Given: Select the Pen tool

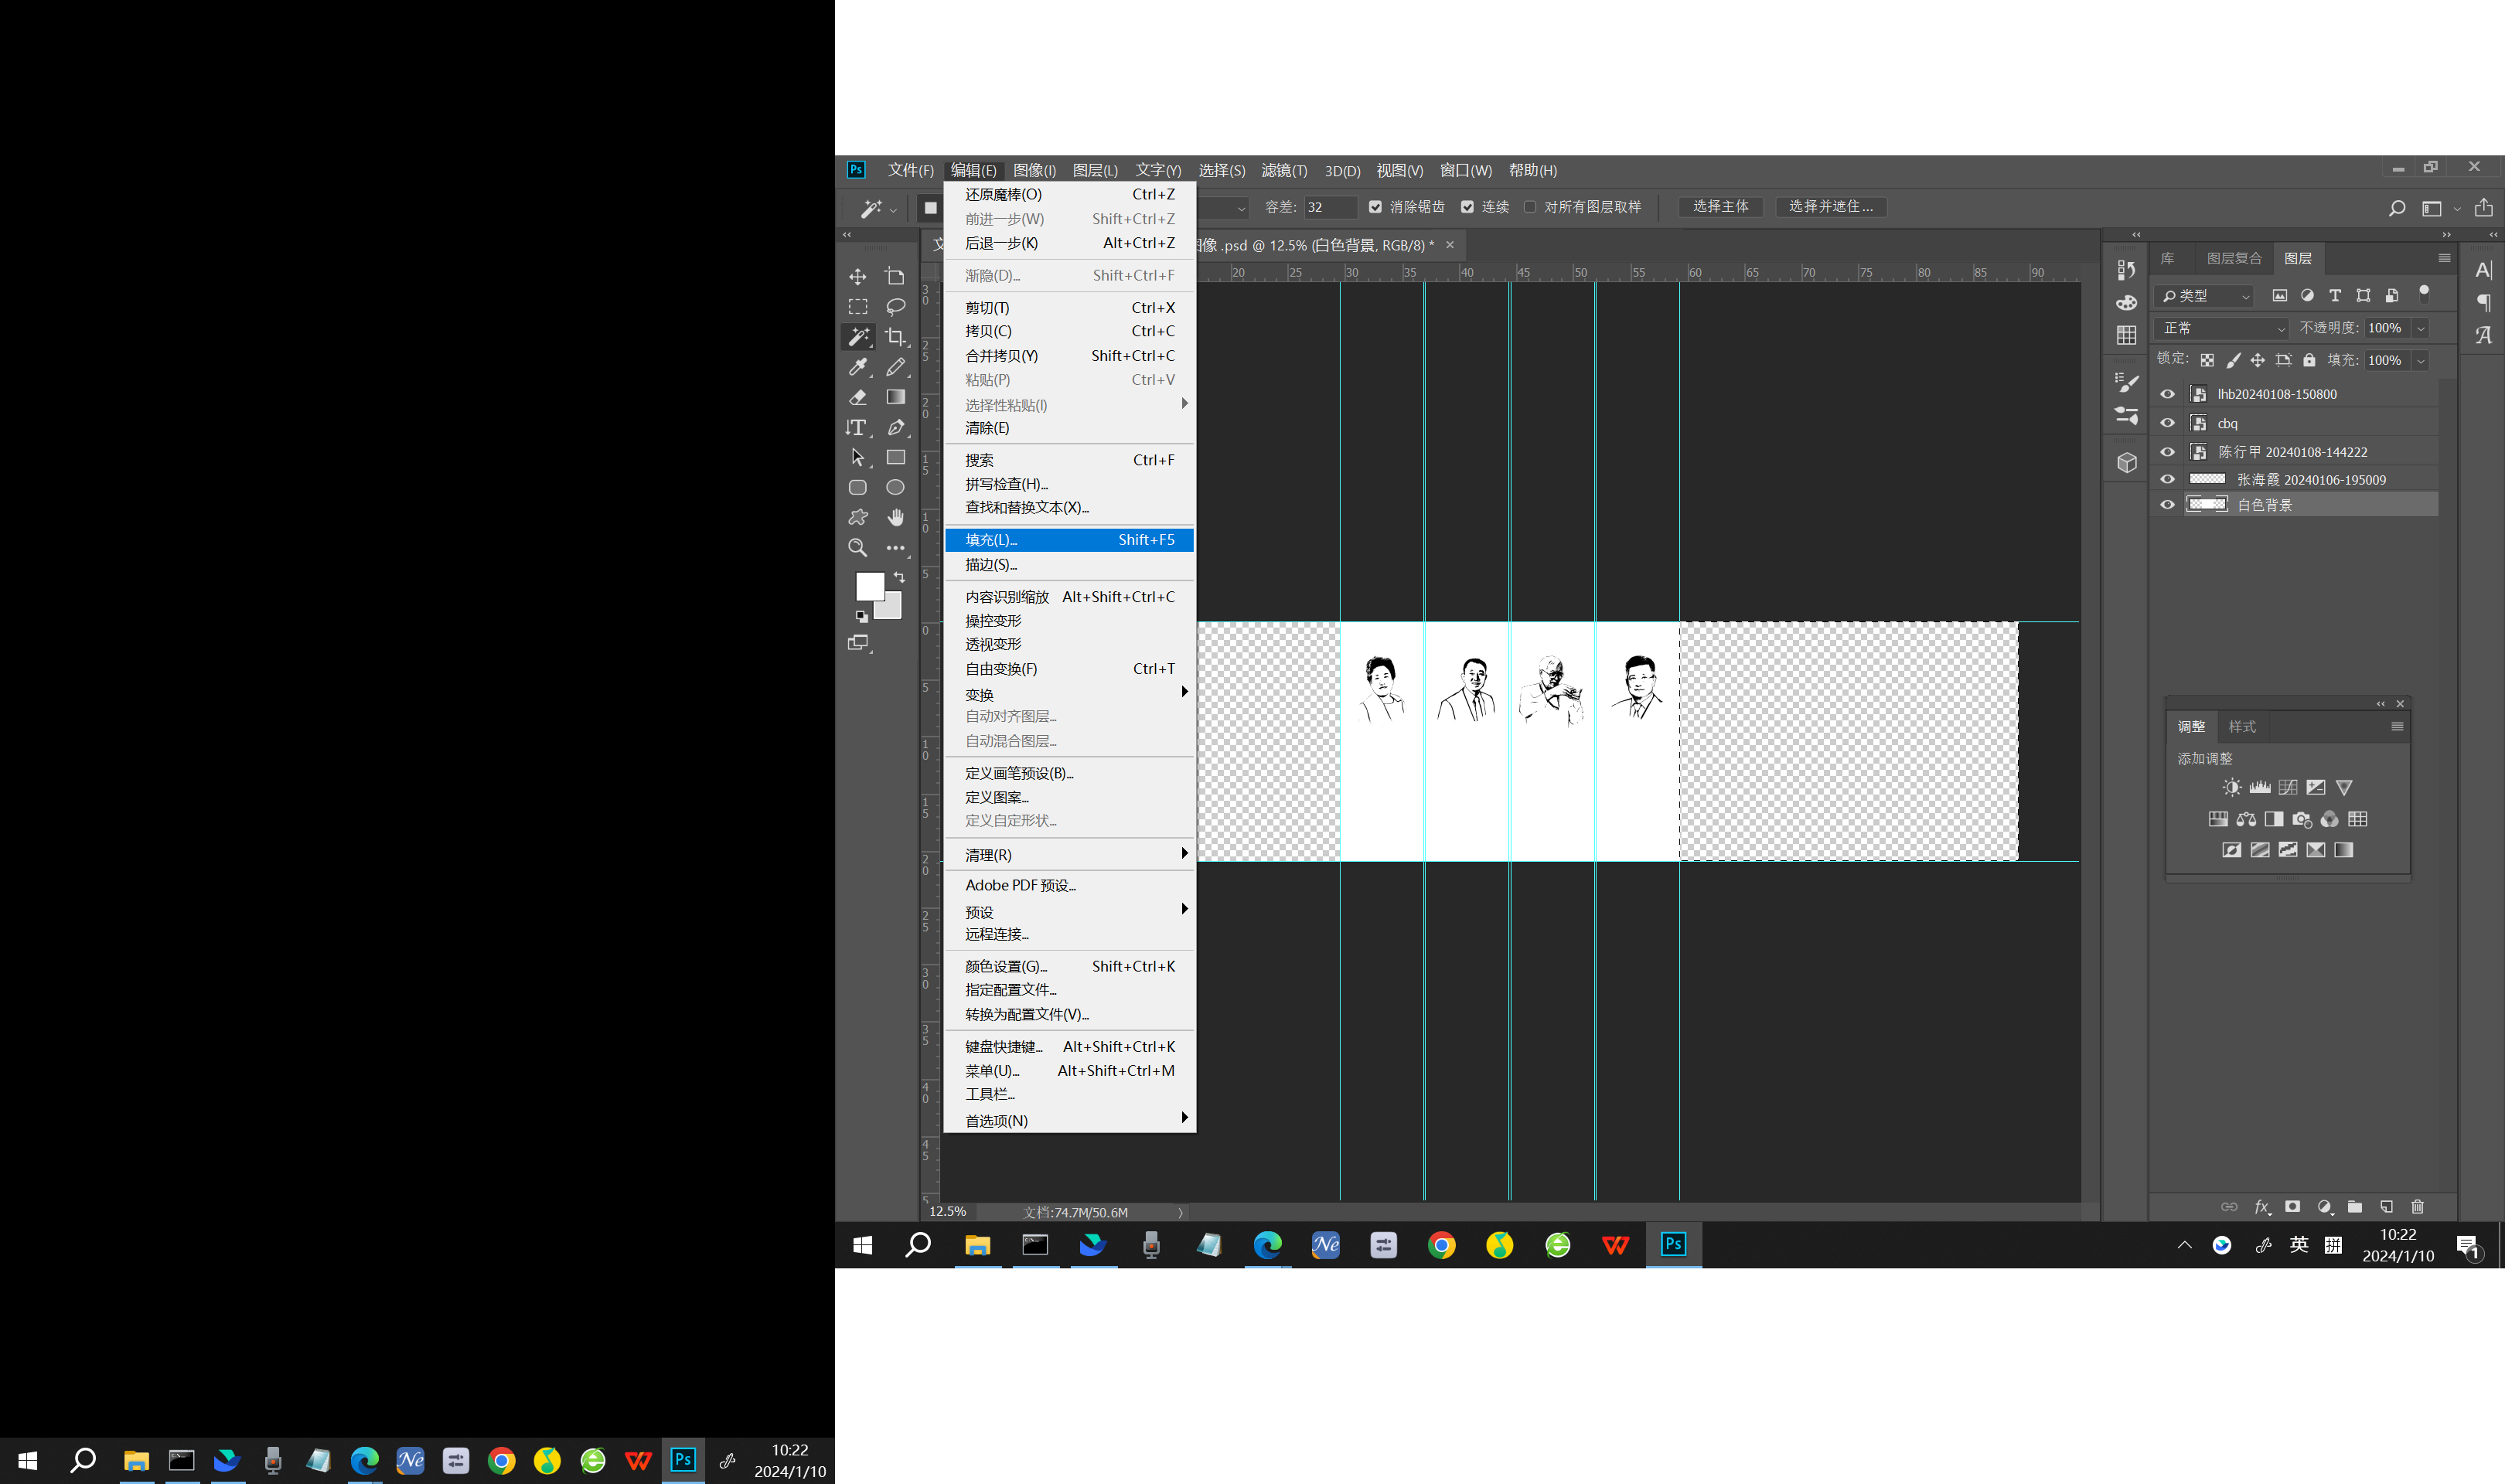Looking at the screenshot, I should (x=898, y=427).
